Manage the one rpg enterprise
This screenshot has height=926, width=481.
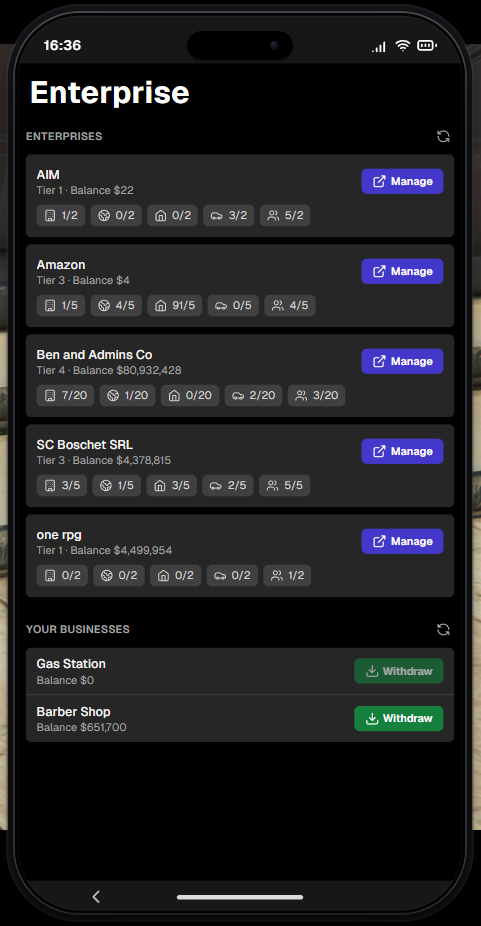click(402, 541)
